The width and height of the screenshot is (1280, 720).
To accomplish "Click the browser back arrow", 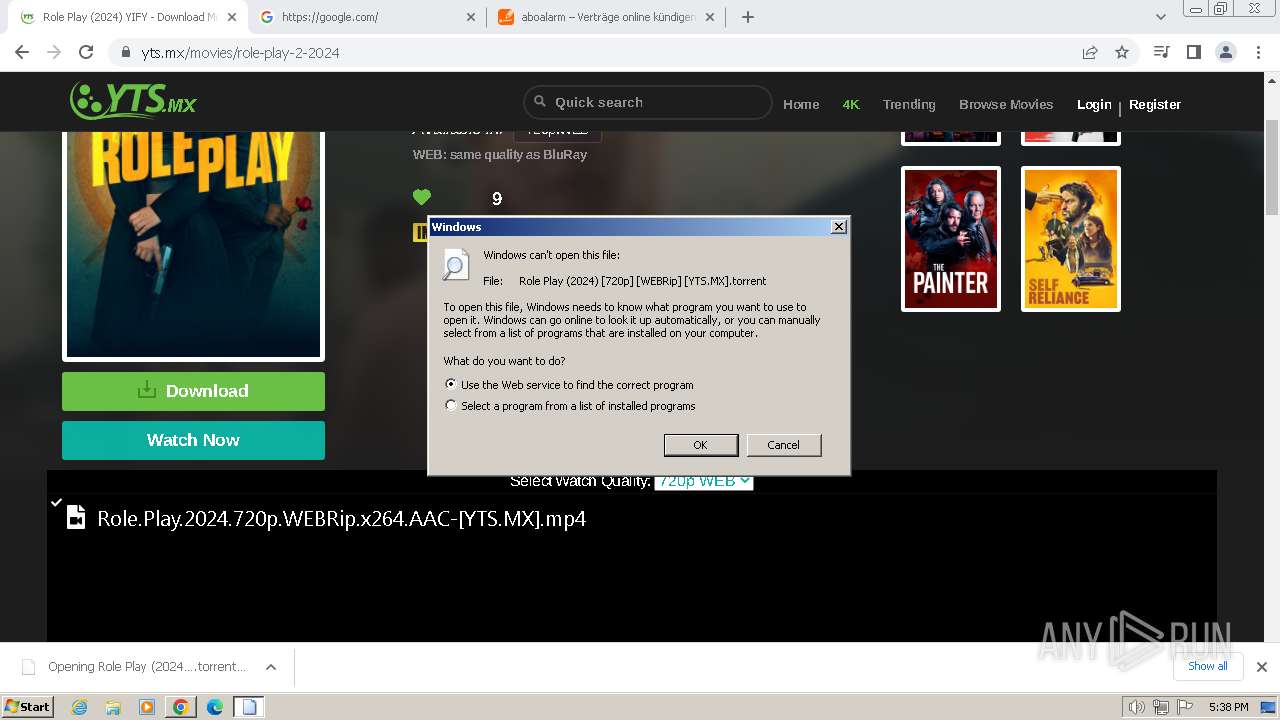I will tap(22, 52).
